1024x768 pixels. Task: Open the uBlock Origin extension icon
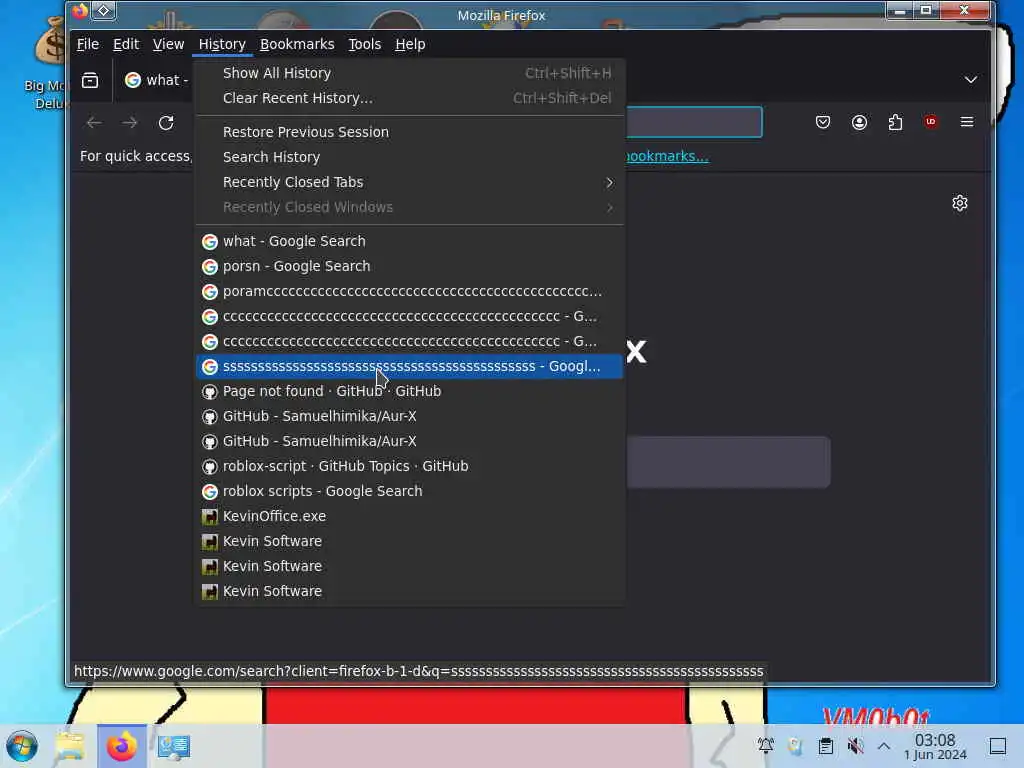click(931, 122)
